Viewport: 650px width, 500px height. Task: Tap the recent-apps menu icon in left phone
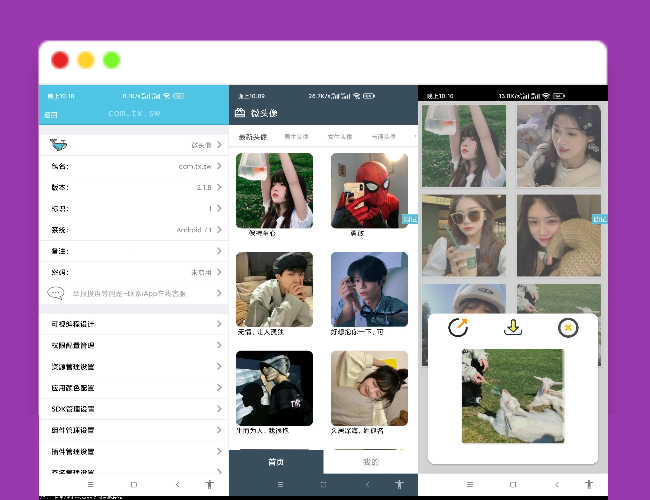pos(90,484)
